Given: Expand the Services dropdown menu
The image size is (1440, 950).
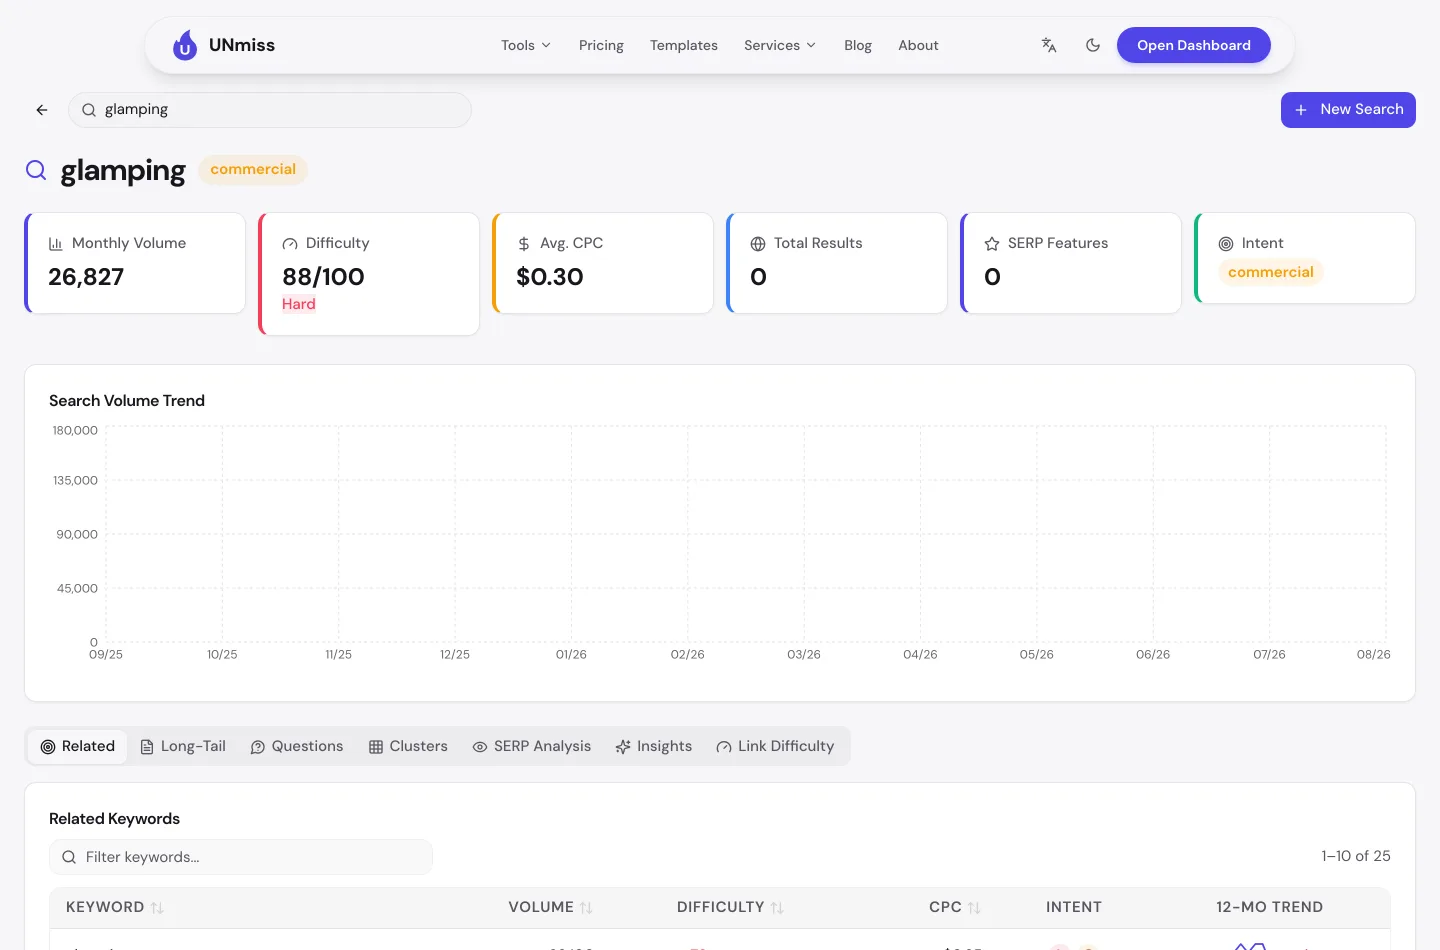Looking at the screenshot, I should [x=780, y=45].
